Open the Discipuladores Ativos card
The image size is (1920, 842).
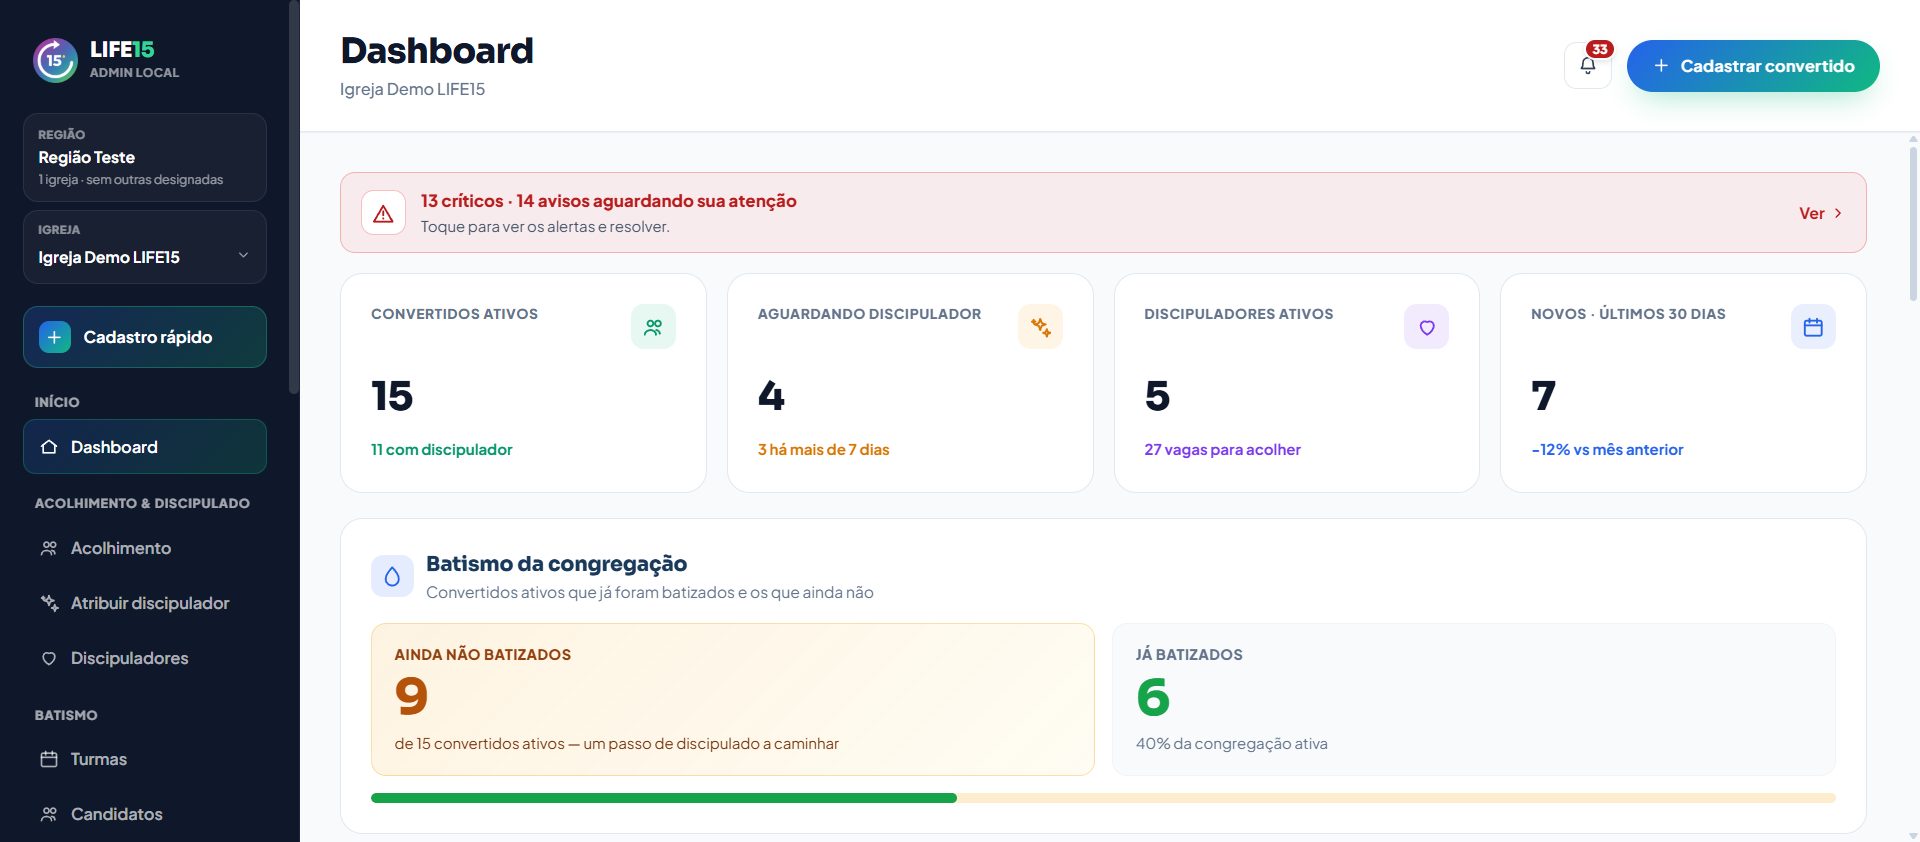[1297, 383]
